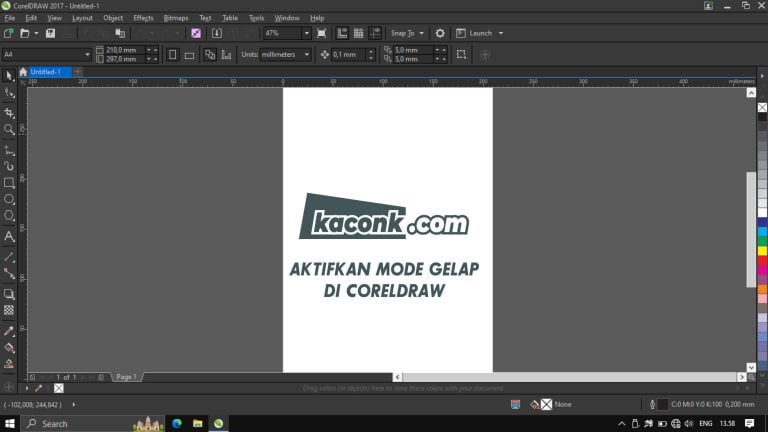Select the Polygon tool

tap(9, 216)
